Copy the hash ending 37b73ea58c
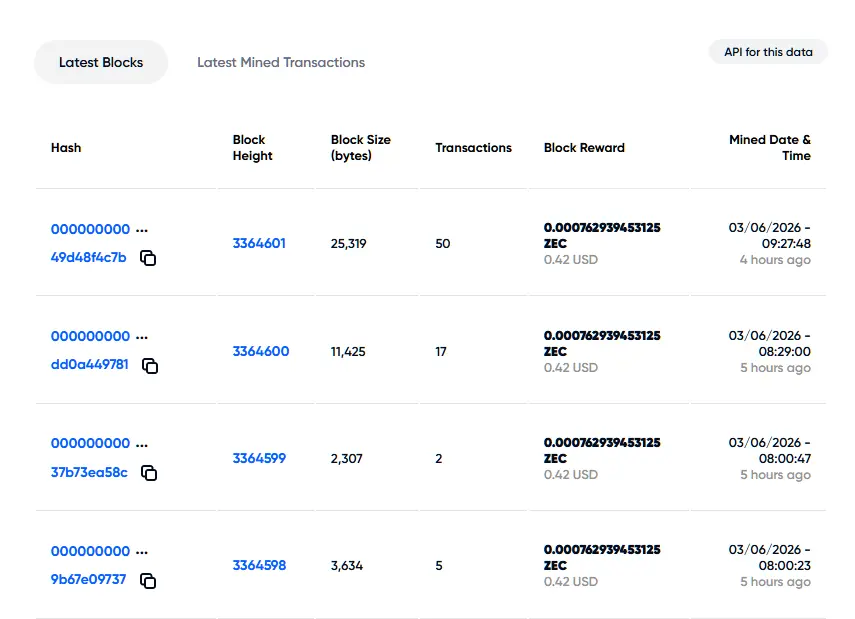The image size is (855, 619). click(x=149, y=473)
